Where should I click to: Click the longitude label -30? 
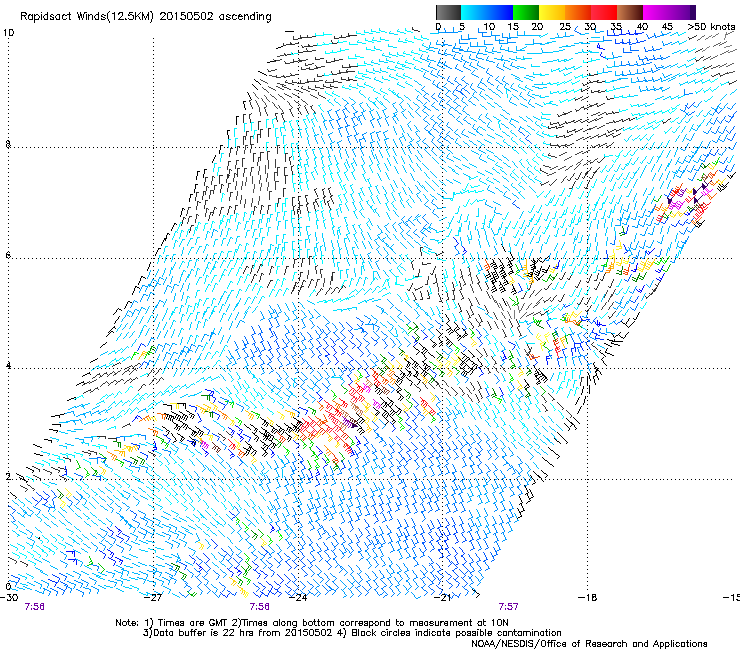click(9, 598)
